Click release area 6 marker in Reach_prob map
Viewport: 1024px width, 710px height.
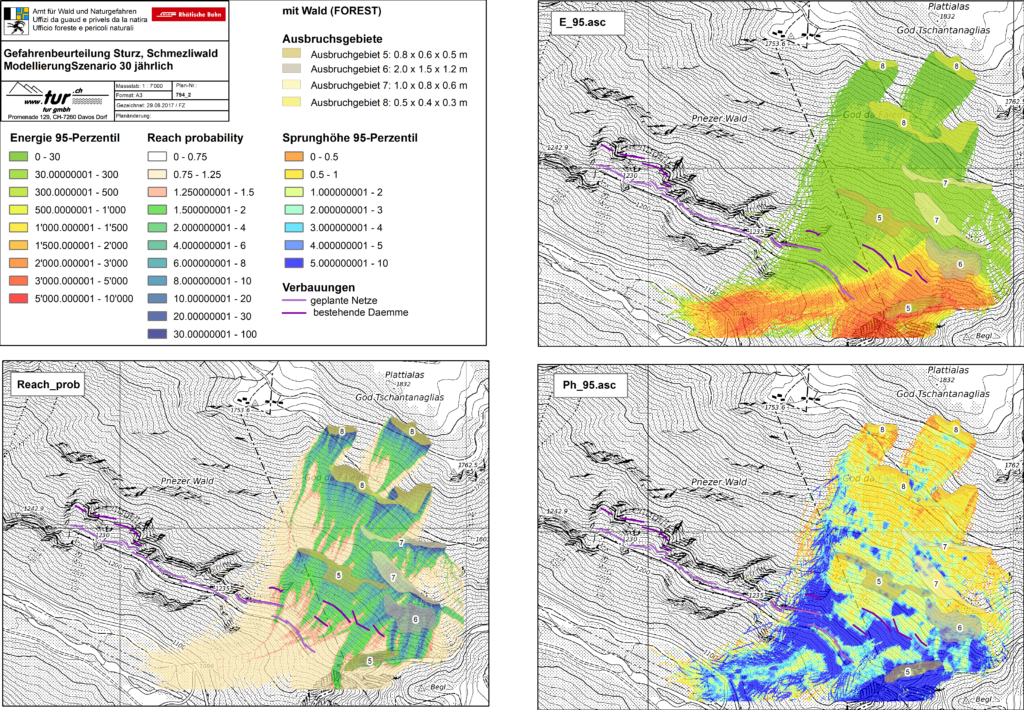point(415,619)
